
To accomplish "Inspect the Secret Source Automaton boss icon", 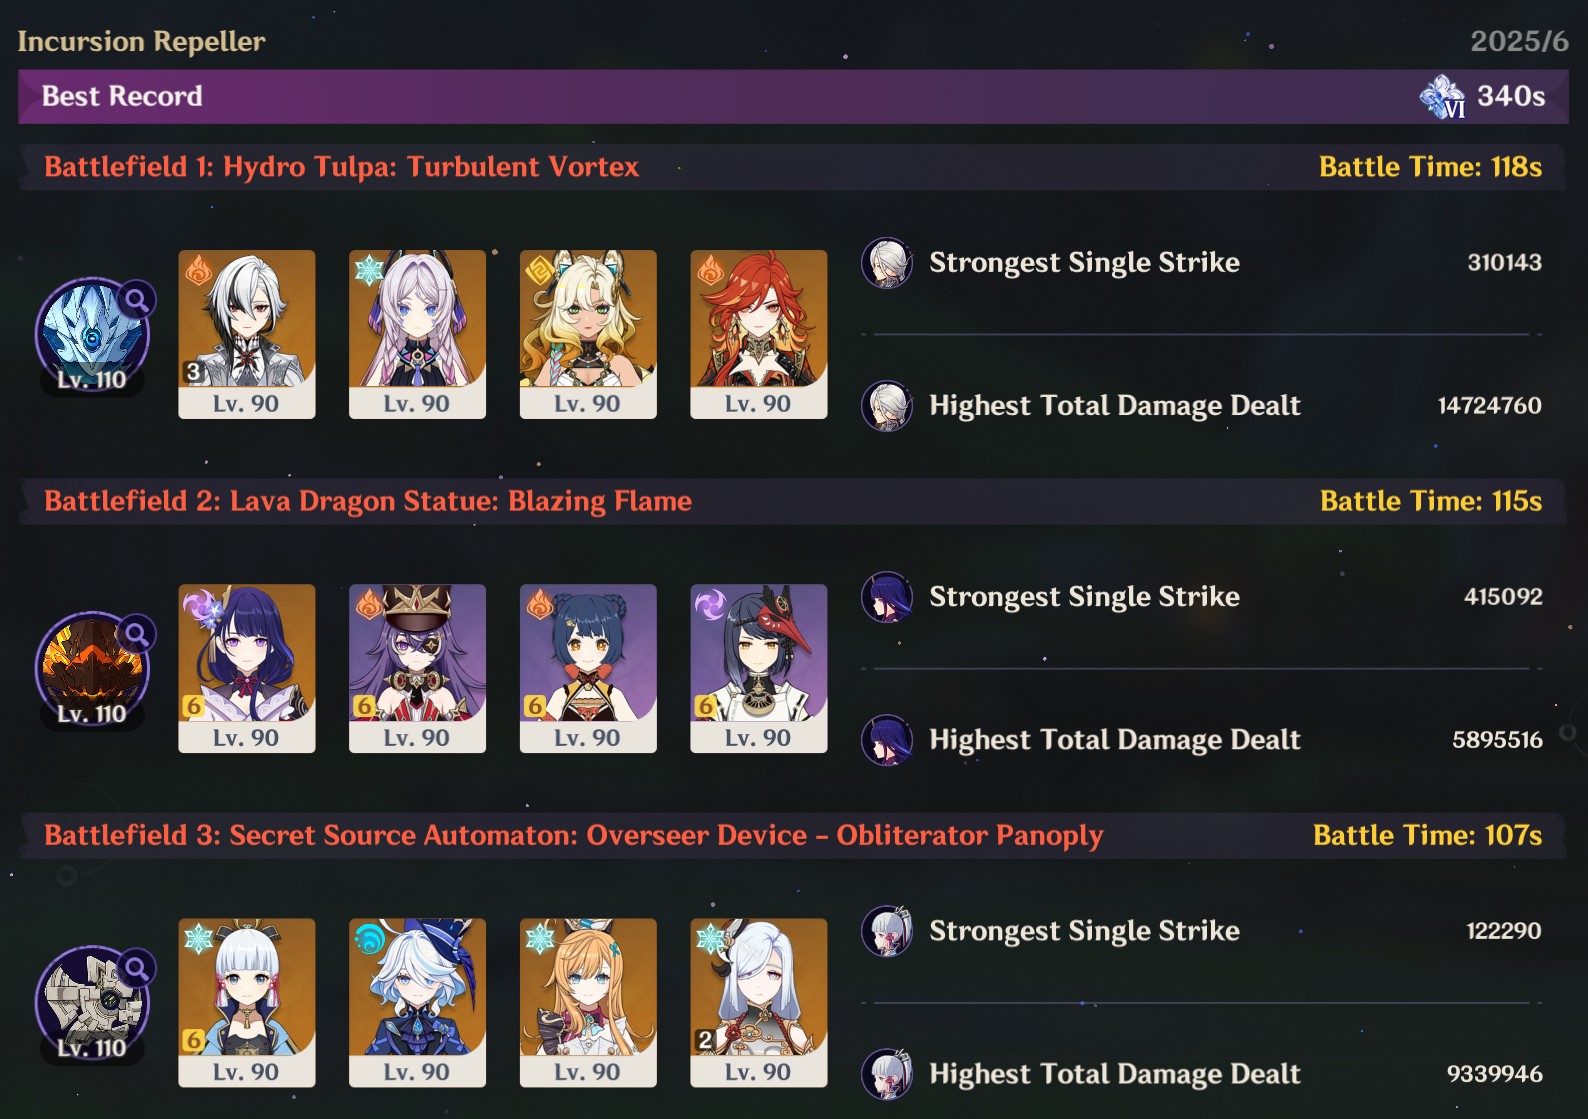I will pyautogui.click(x=92, y=1003).
